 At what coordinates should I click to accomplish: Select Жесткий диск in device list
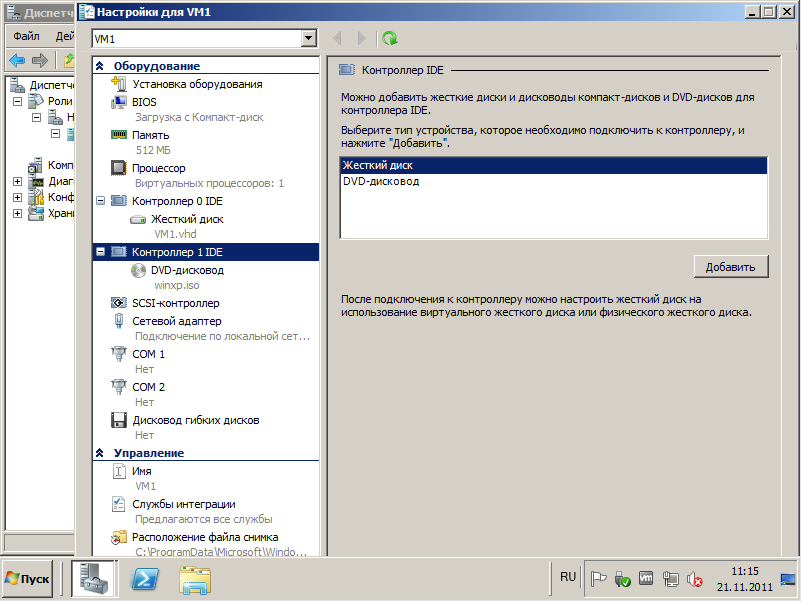point(553,165)
